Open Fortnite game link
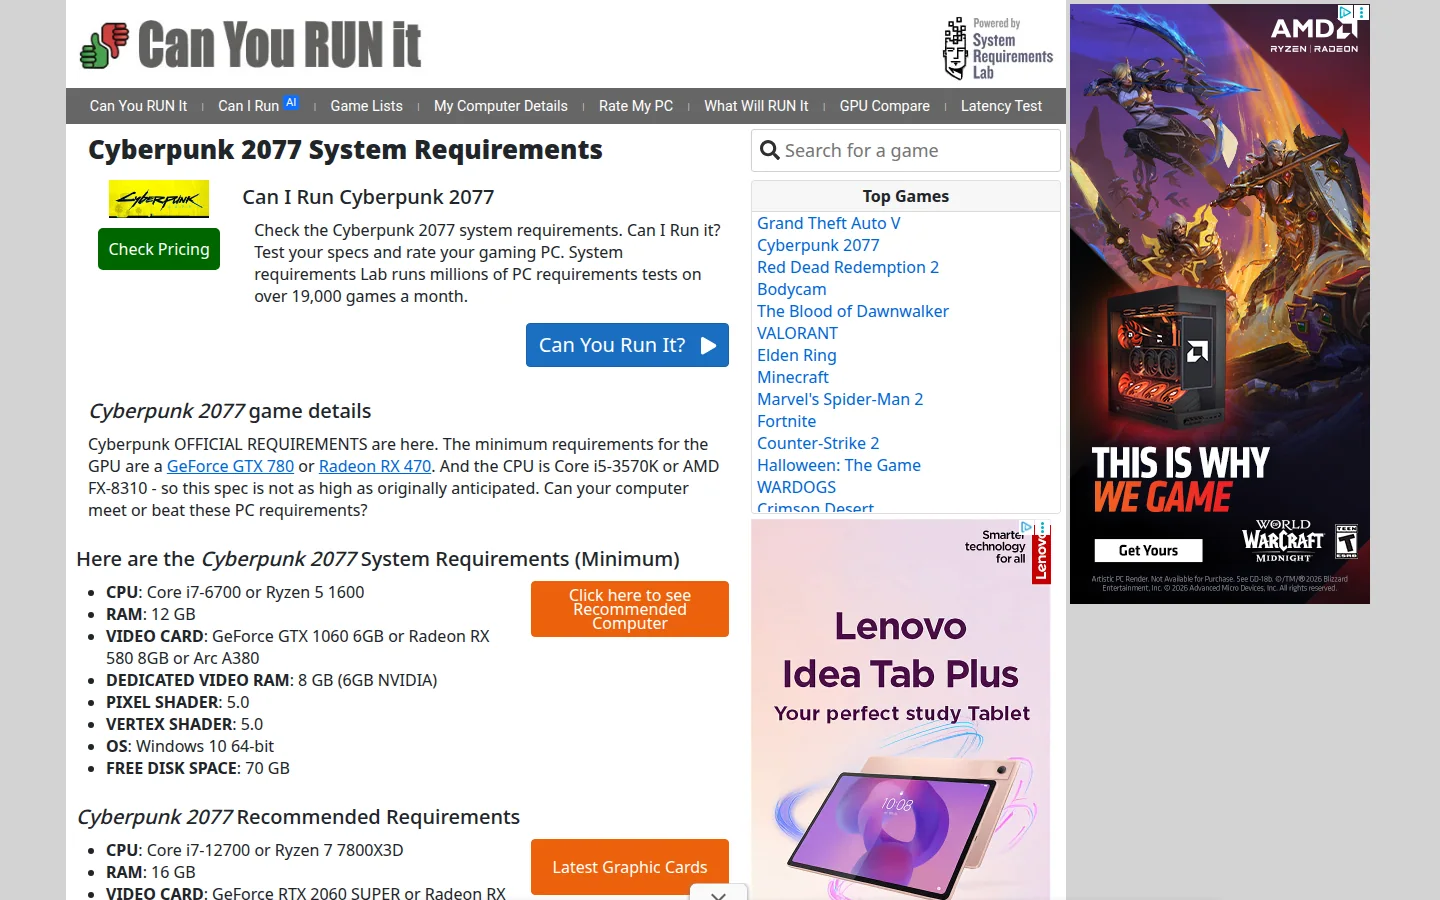The image size is (1440, 900). pos(786,421)
